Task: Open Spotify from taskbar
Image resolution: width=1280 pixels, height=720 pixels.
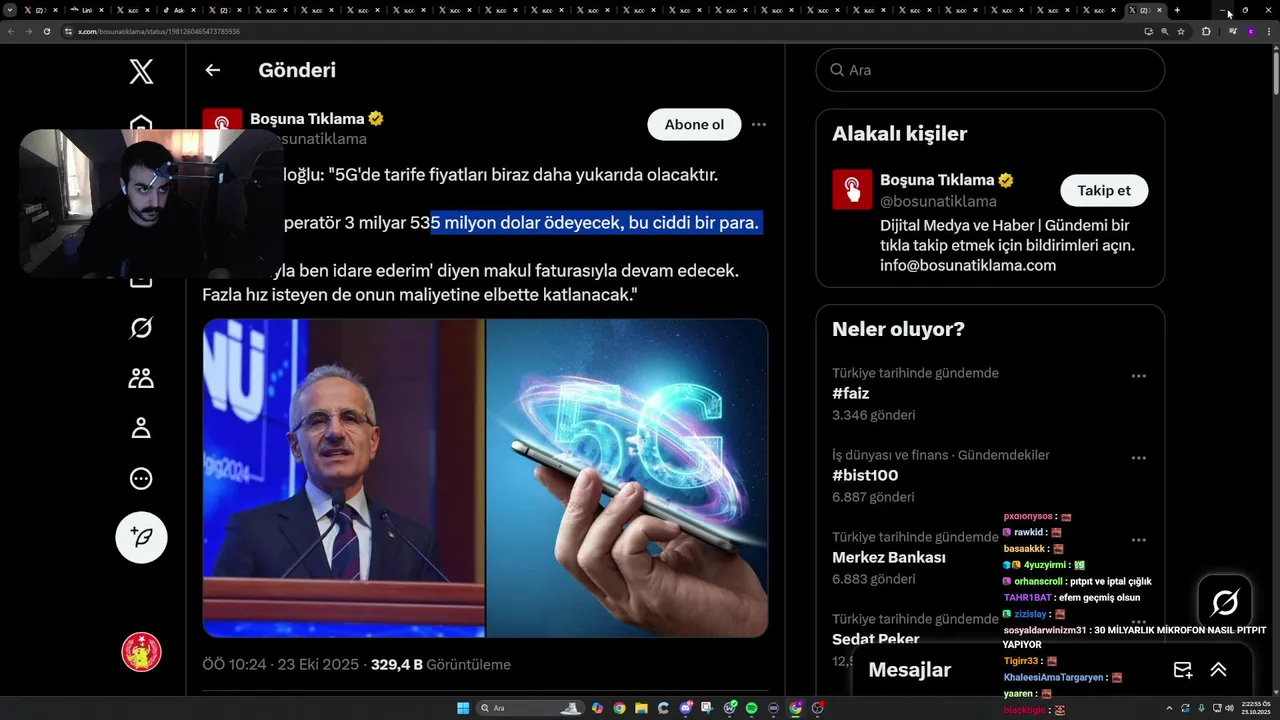Action: coord(751,708)
